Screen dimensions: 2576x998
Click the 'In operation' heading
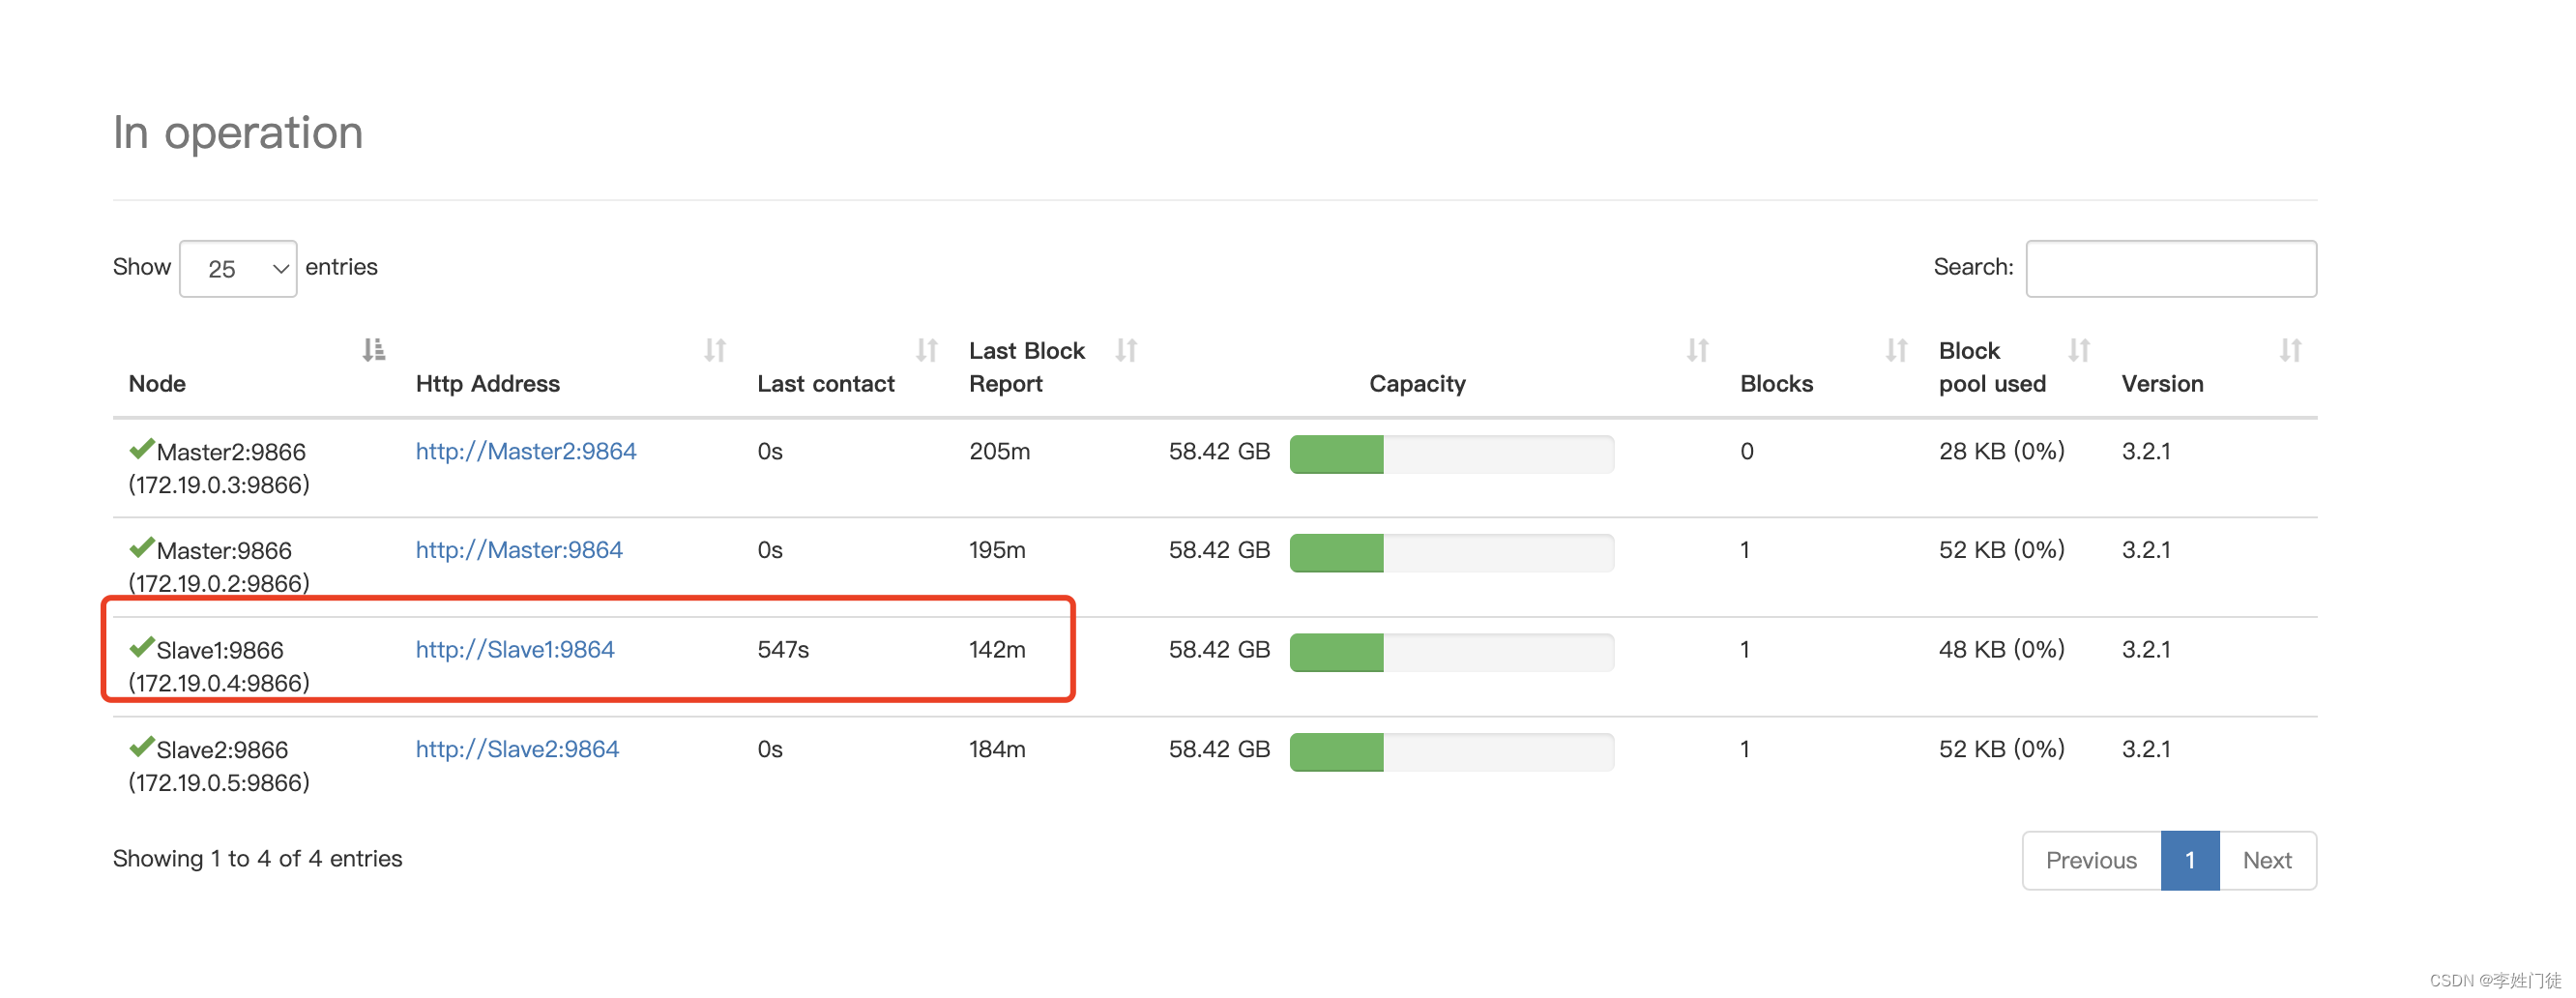[x=238, y=133]
